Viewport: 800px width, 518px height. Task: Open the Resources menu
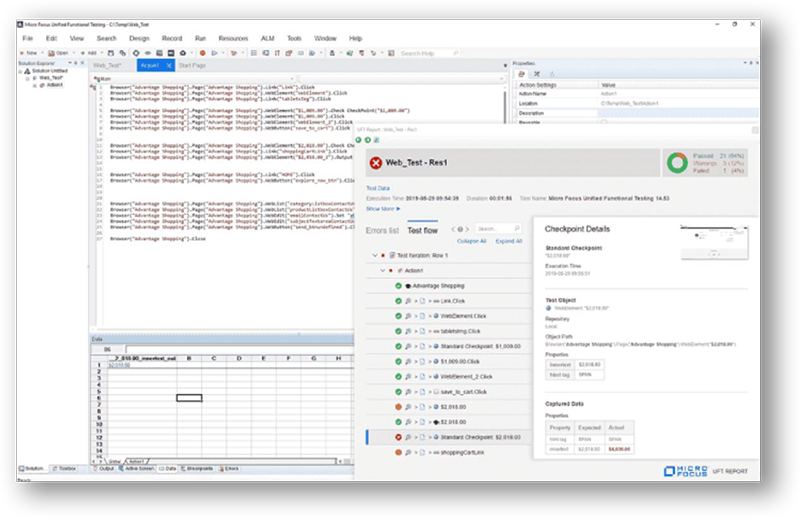point(233,38)
